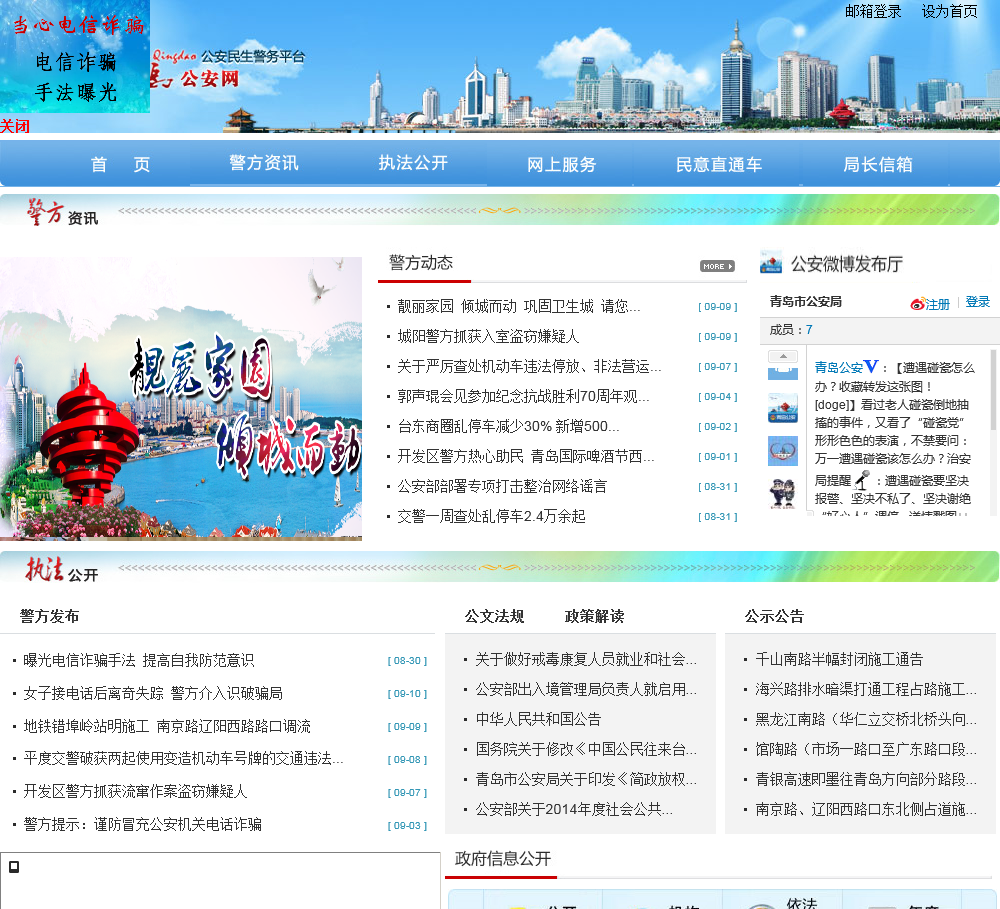
Task: Open news 郭声琨会见参加纪念抗战胜利70周年
Action: point(523,396)
